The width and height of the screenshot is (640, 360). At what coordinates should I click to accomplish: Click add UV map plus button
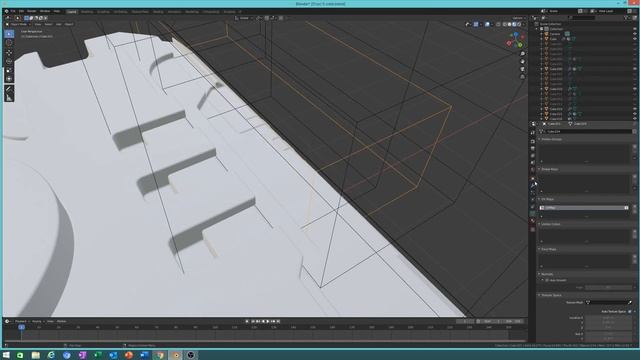click(x=634, y=207)
